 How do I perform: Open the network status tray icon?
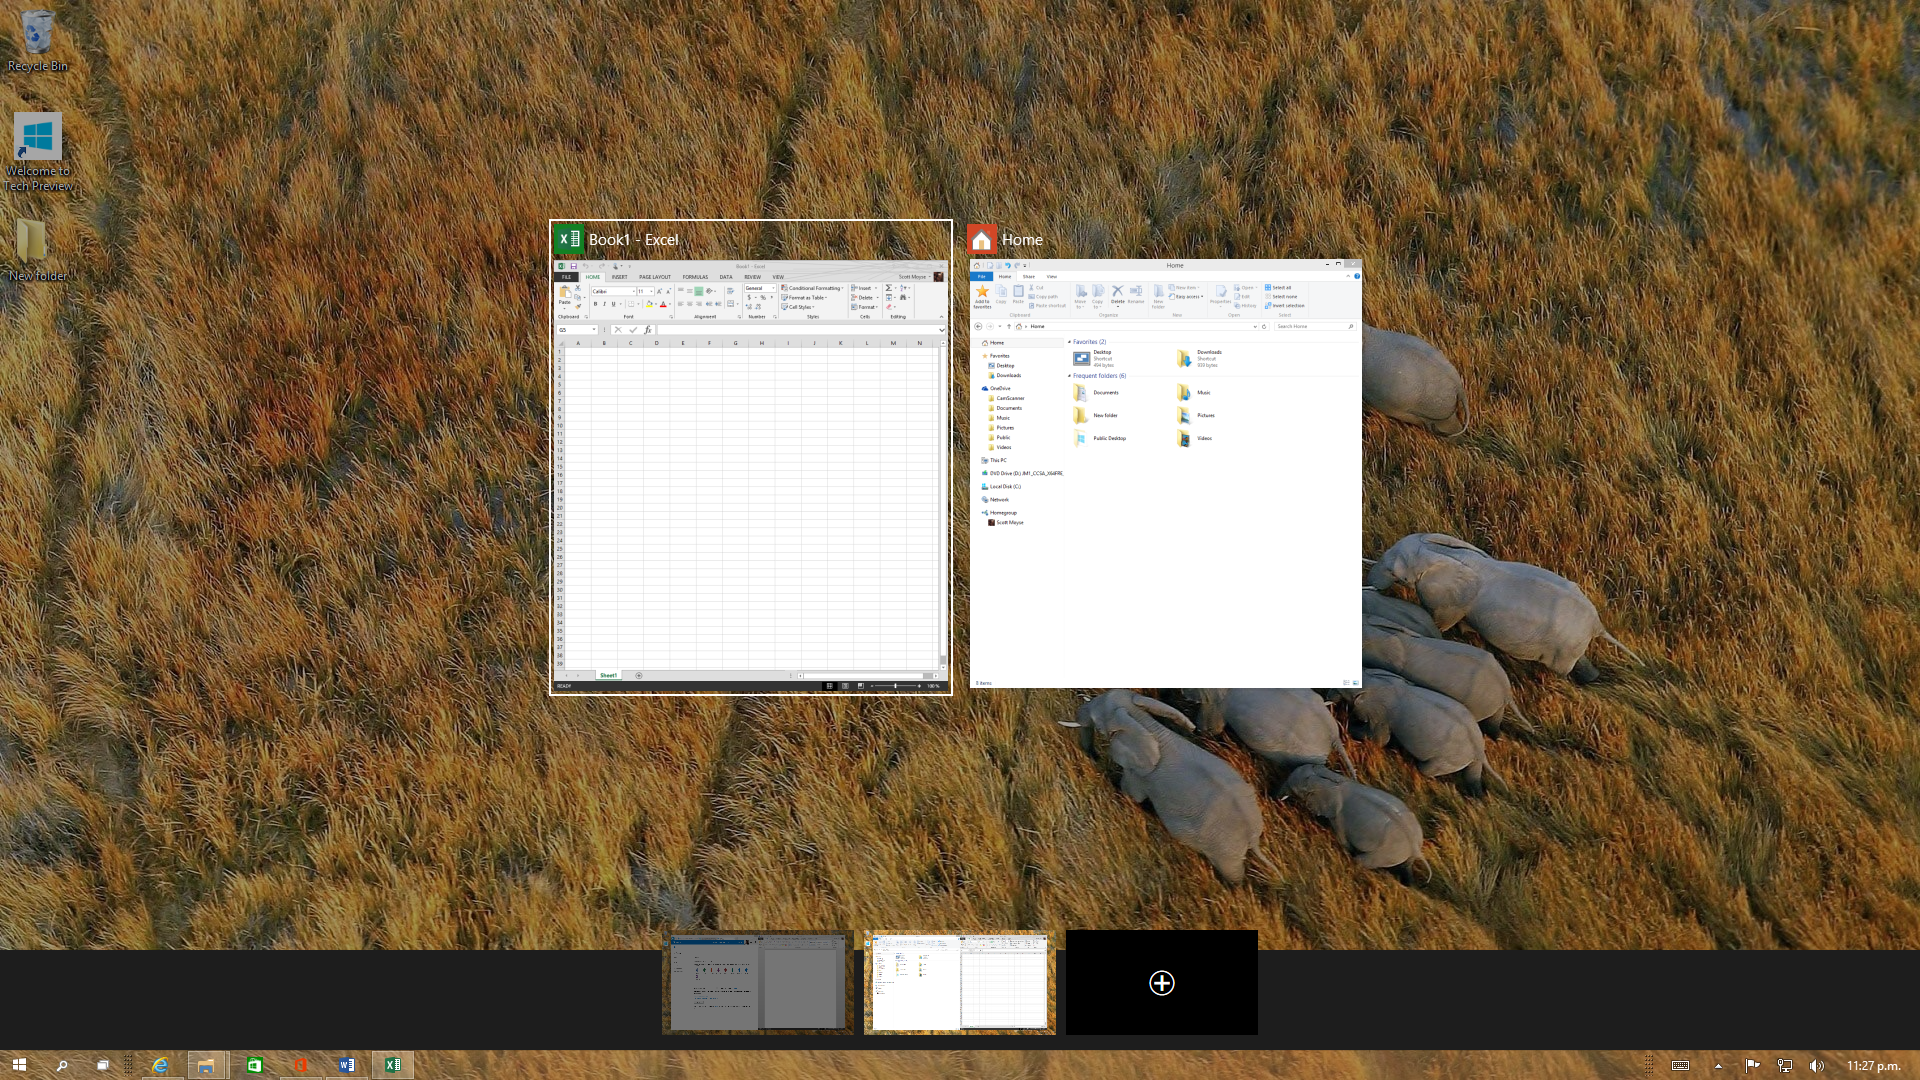point(1784,1065)
